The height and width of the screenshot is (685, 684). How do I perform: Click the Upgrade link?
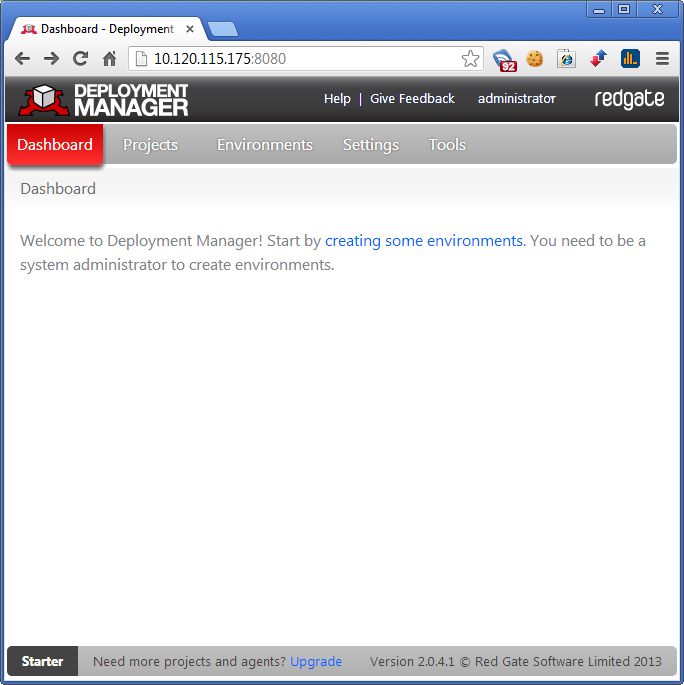pyautogui.click(x=316, y=661)
